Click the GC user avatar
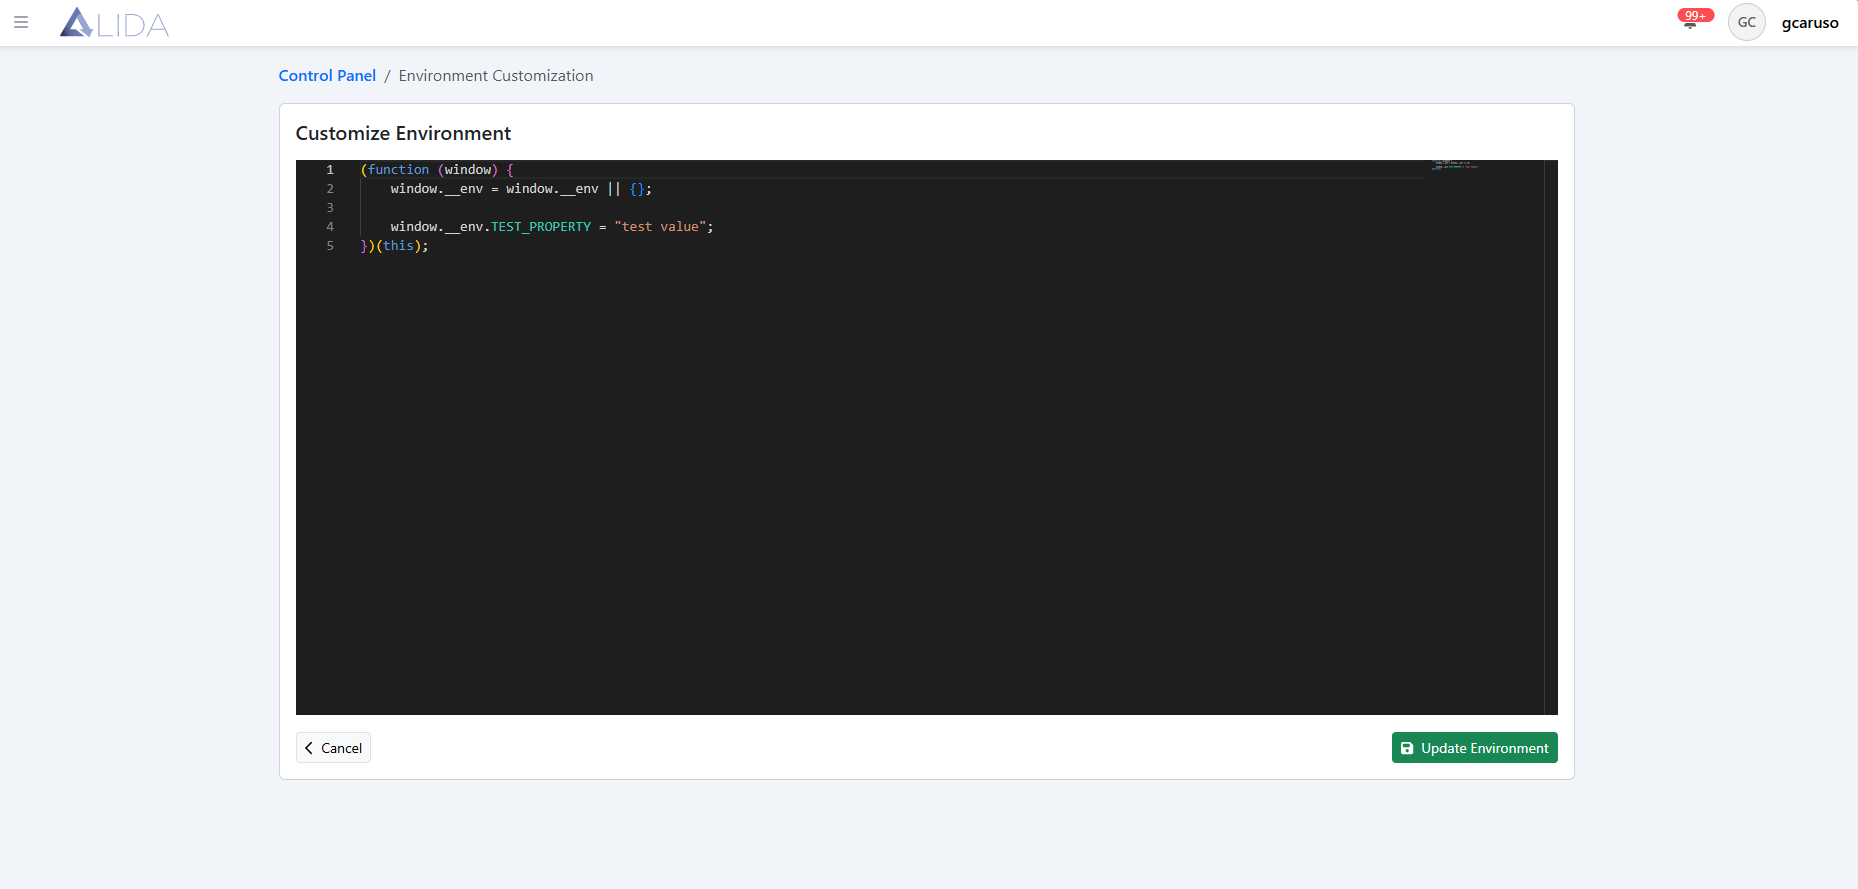 1746,22
